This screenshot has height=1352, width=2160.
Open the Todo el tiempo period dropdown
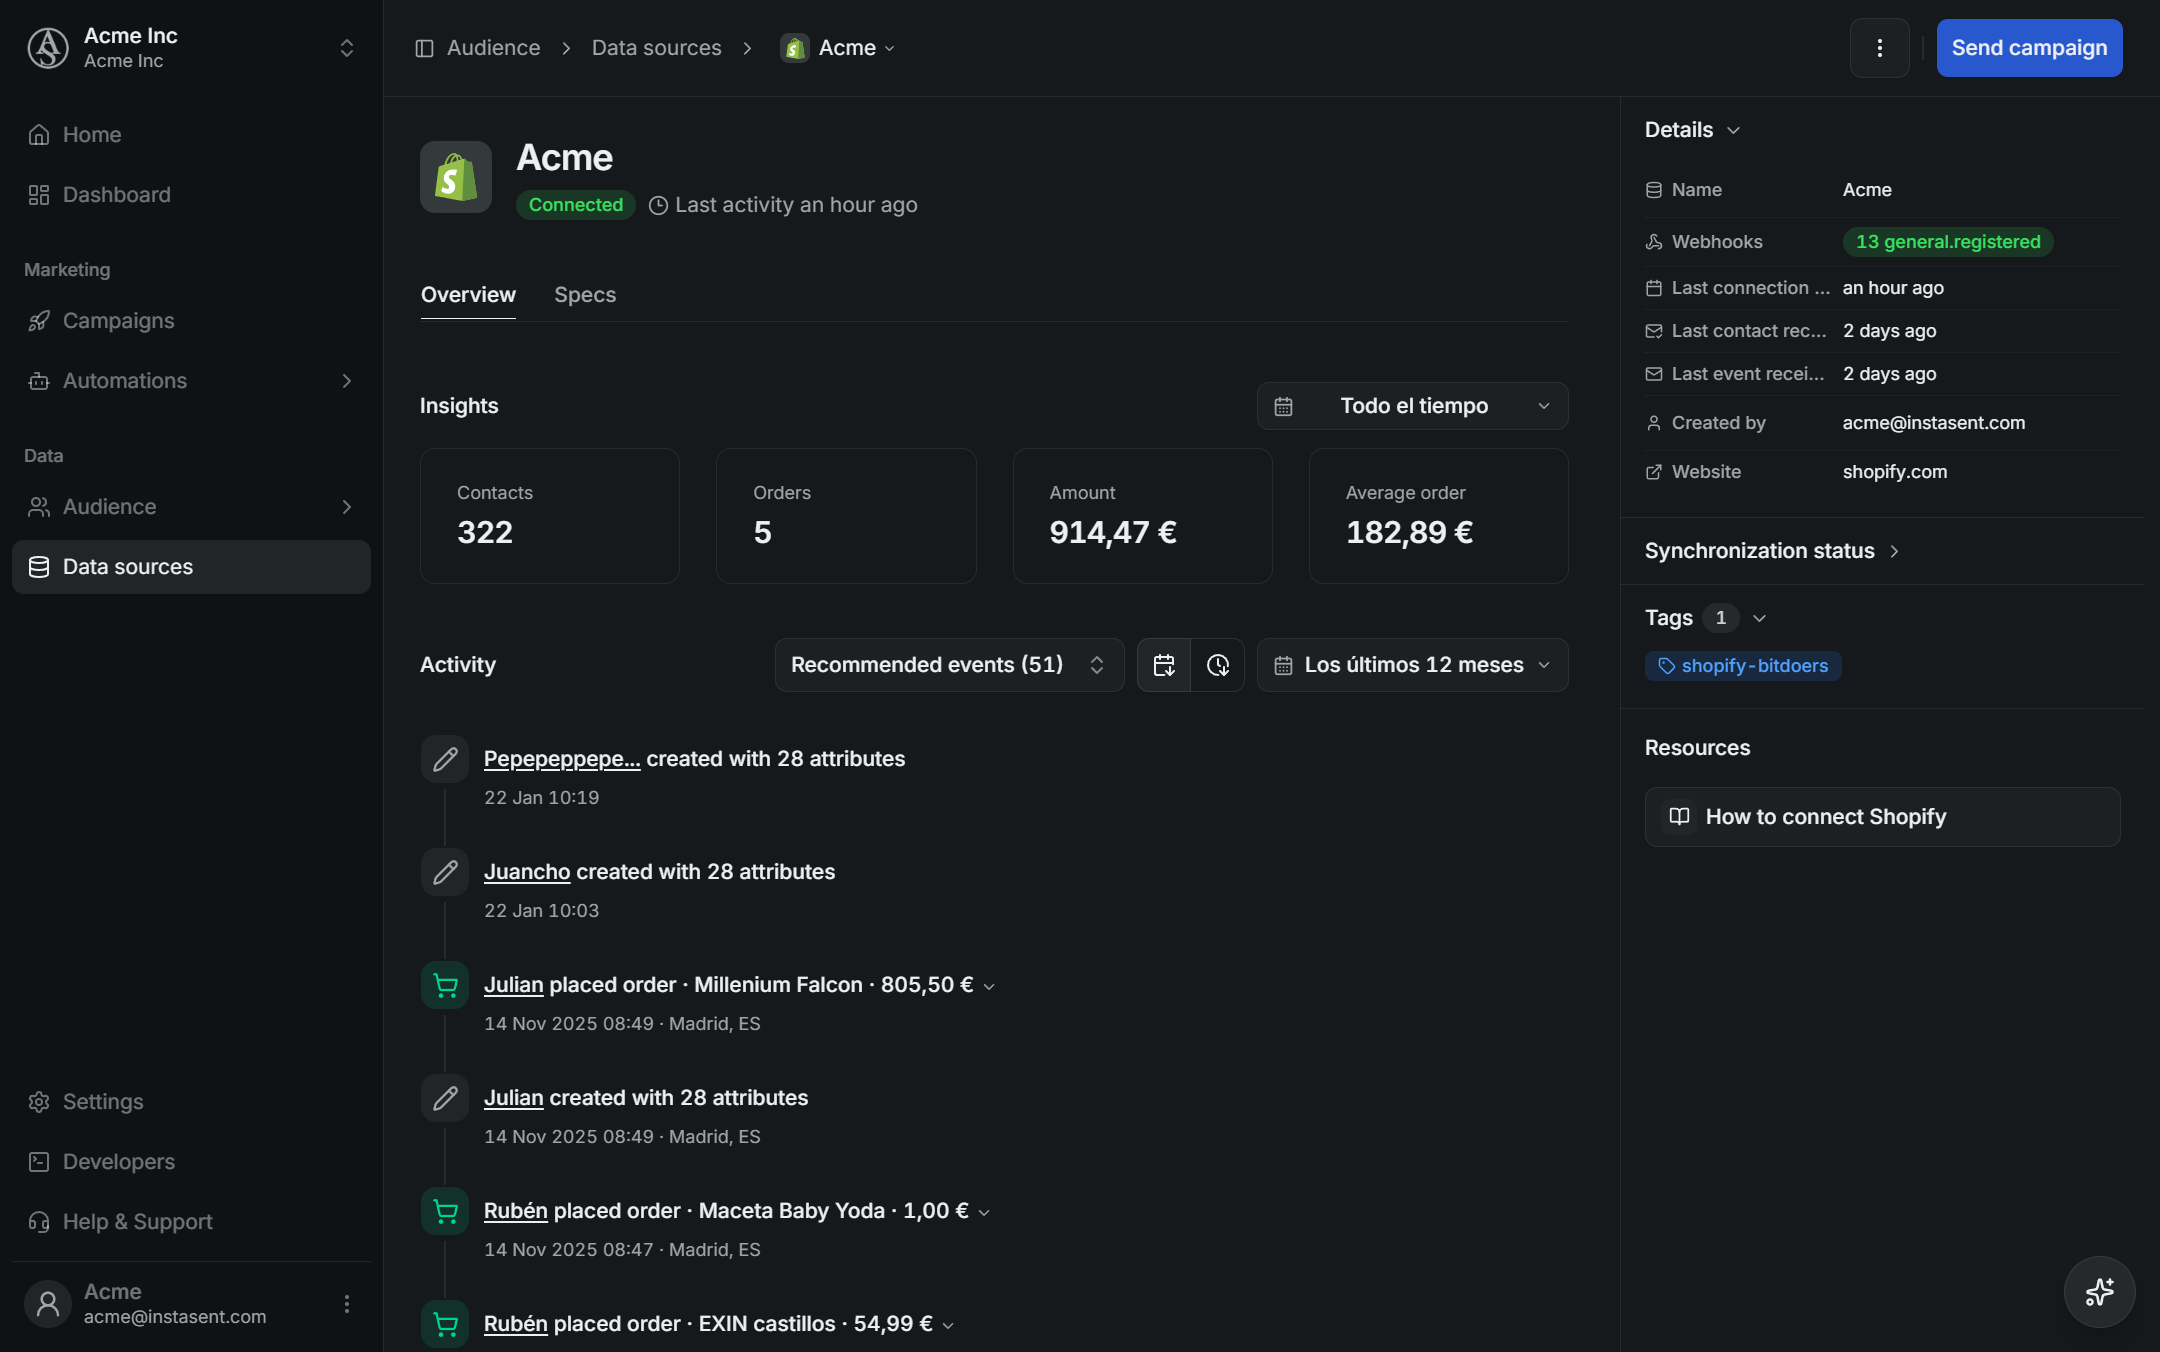click(x=1412, y=406)
